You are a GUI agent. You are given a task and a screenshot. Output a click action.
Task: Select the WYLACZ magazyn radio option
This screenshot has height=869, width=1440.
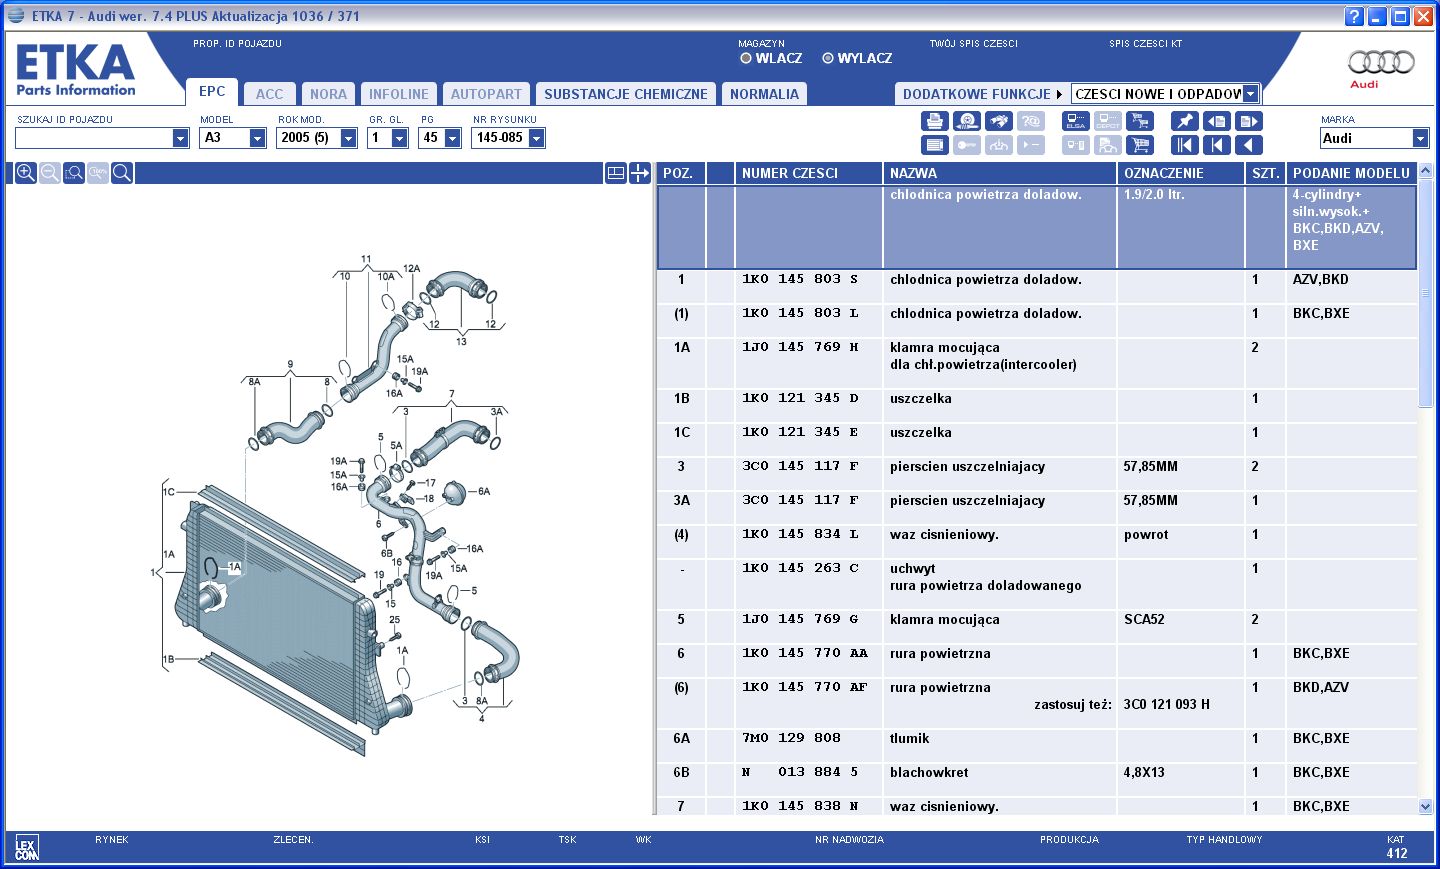tap(828, 58)
